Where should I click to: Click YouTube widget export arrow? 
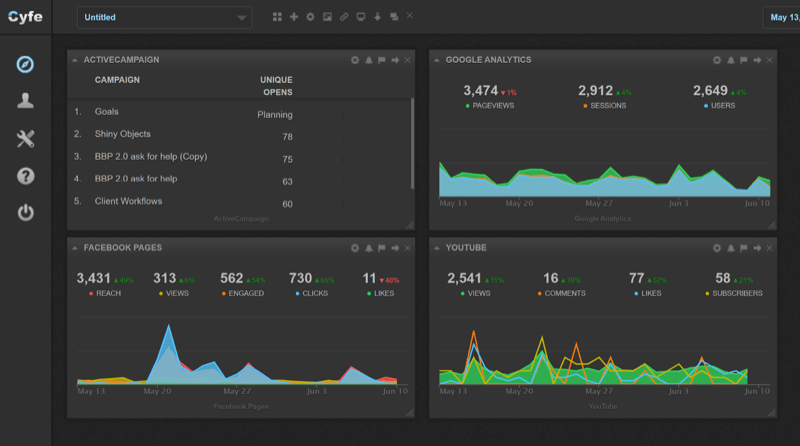click(x=757, y=248)
